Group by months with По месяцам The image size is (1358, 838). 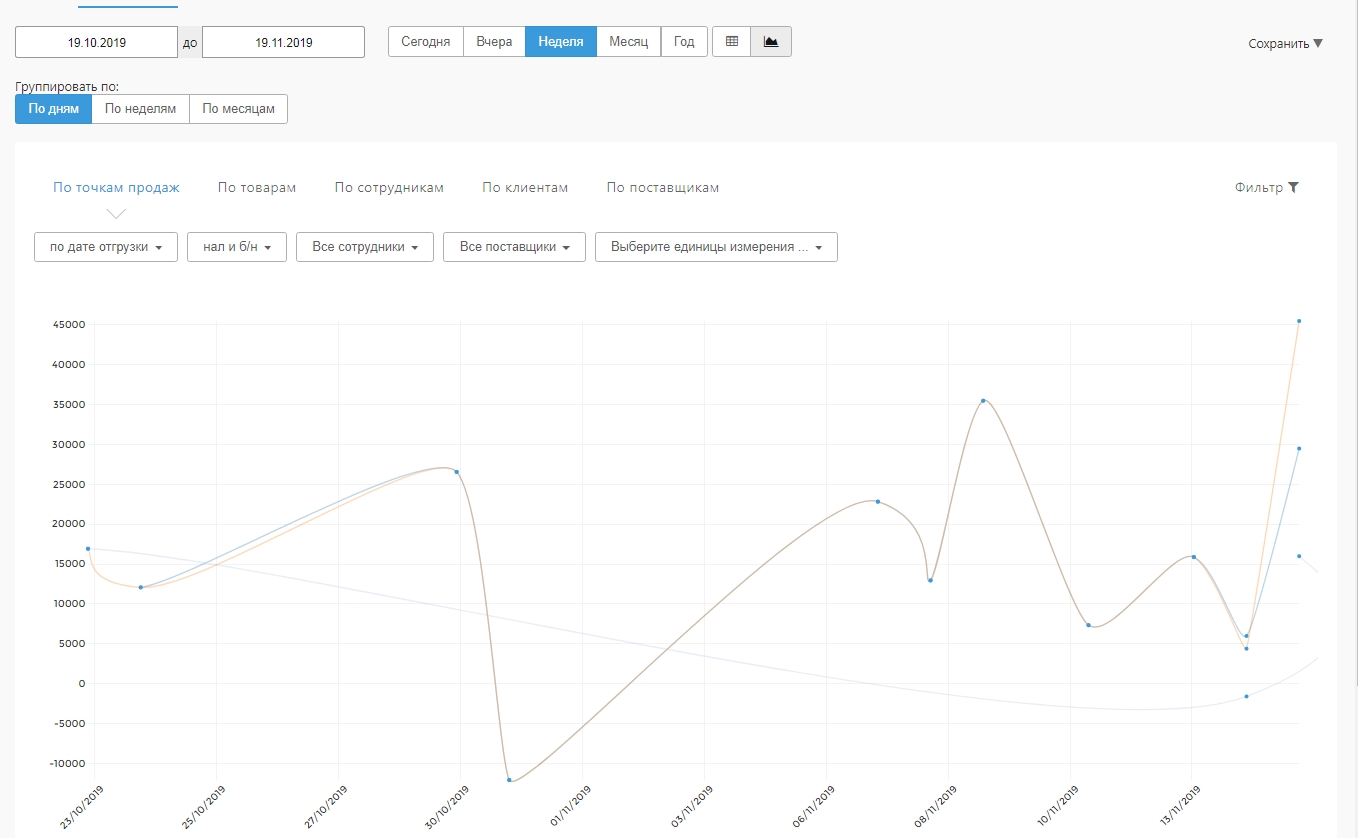click(x=238, y=109)
